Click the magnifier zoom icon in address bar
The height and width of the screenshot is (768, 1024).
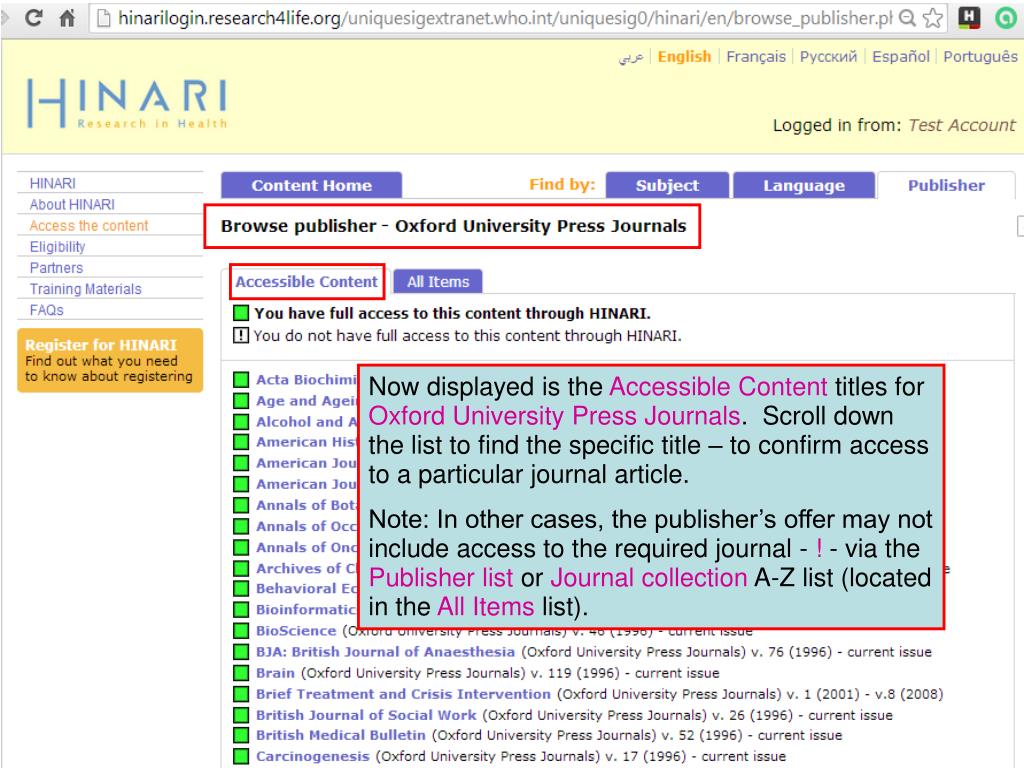(907, 18)
